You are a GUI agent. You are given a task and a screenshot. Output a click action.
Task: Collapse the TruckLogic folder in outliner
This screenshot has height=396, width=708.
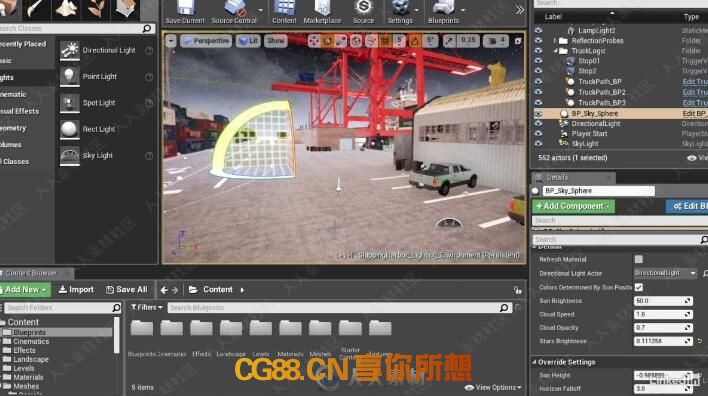tap(555, 51)
